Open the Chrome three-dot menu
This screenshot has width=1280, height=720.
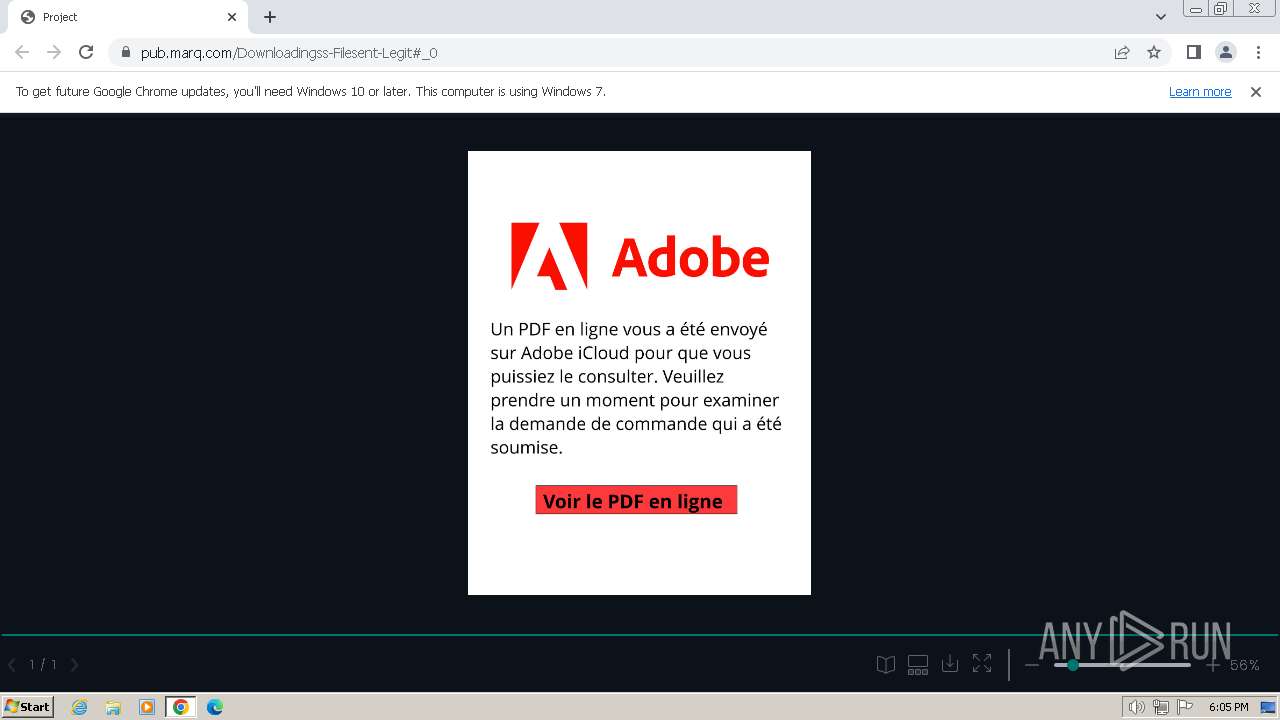coord(1259,52)
